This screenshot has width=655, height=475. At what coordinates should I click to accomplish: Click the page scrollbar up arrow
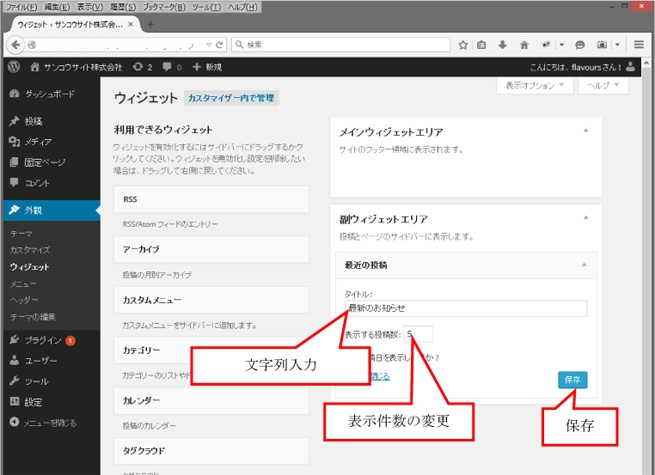click(x=647, y=63)
